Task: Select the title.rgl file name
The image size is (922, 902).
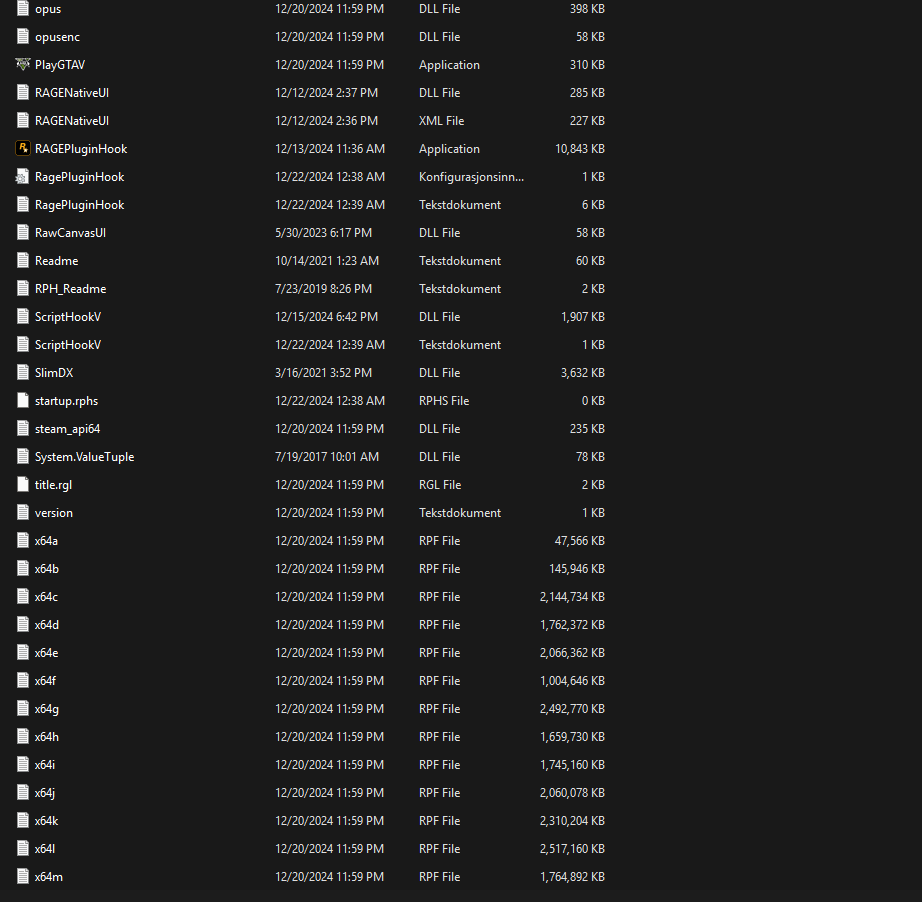Action: coord(53,485)
